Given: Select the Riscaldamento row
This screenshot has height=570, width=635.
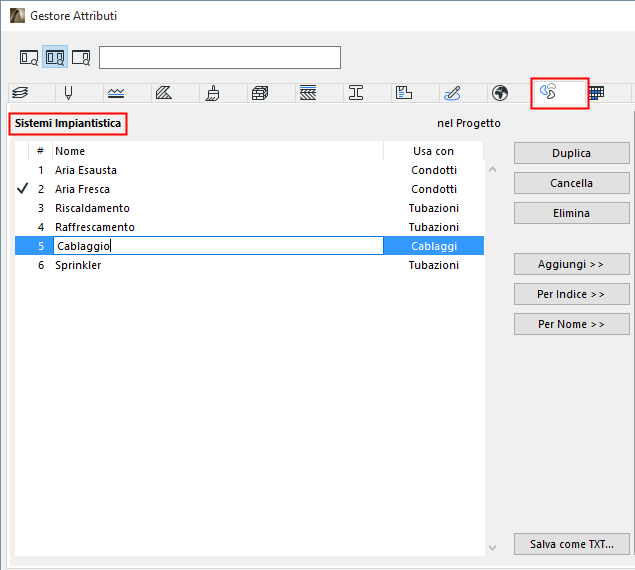Looking at the screenshot, I should point(249,208).
